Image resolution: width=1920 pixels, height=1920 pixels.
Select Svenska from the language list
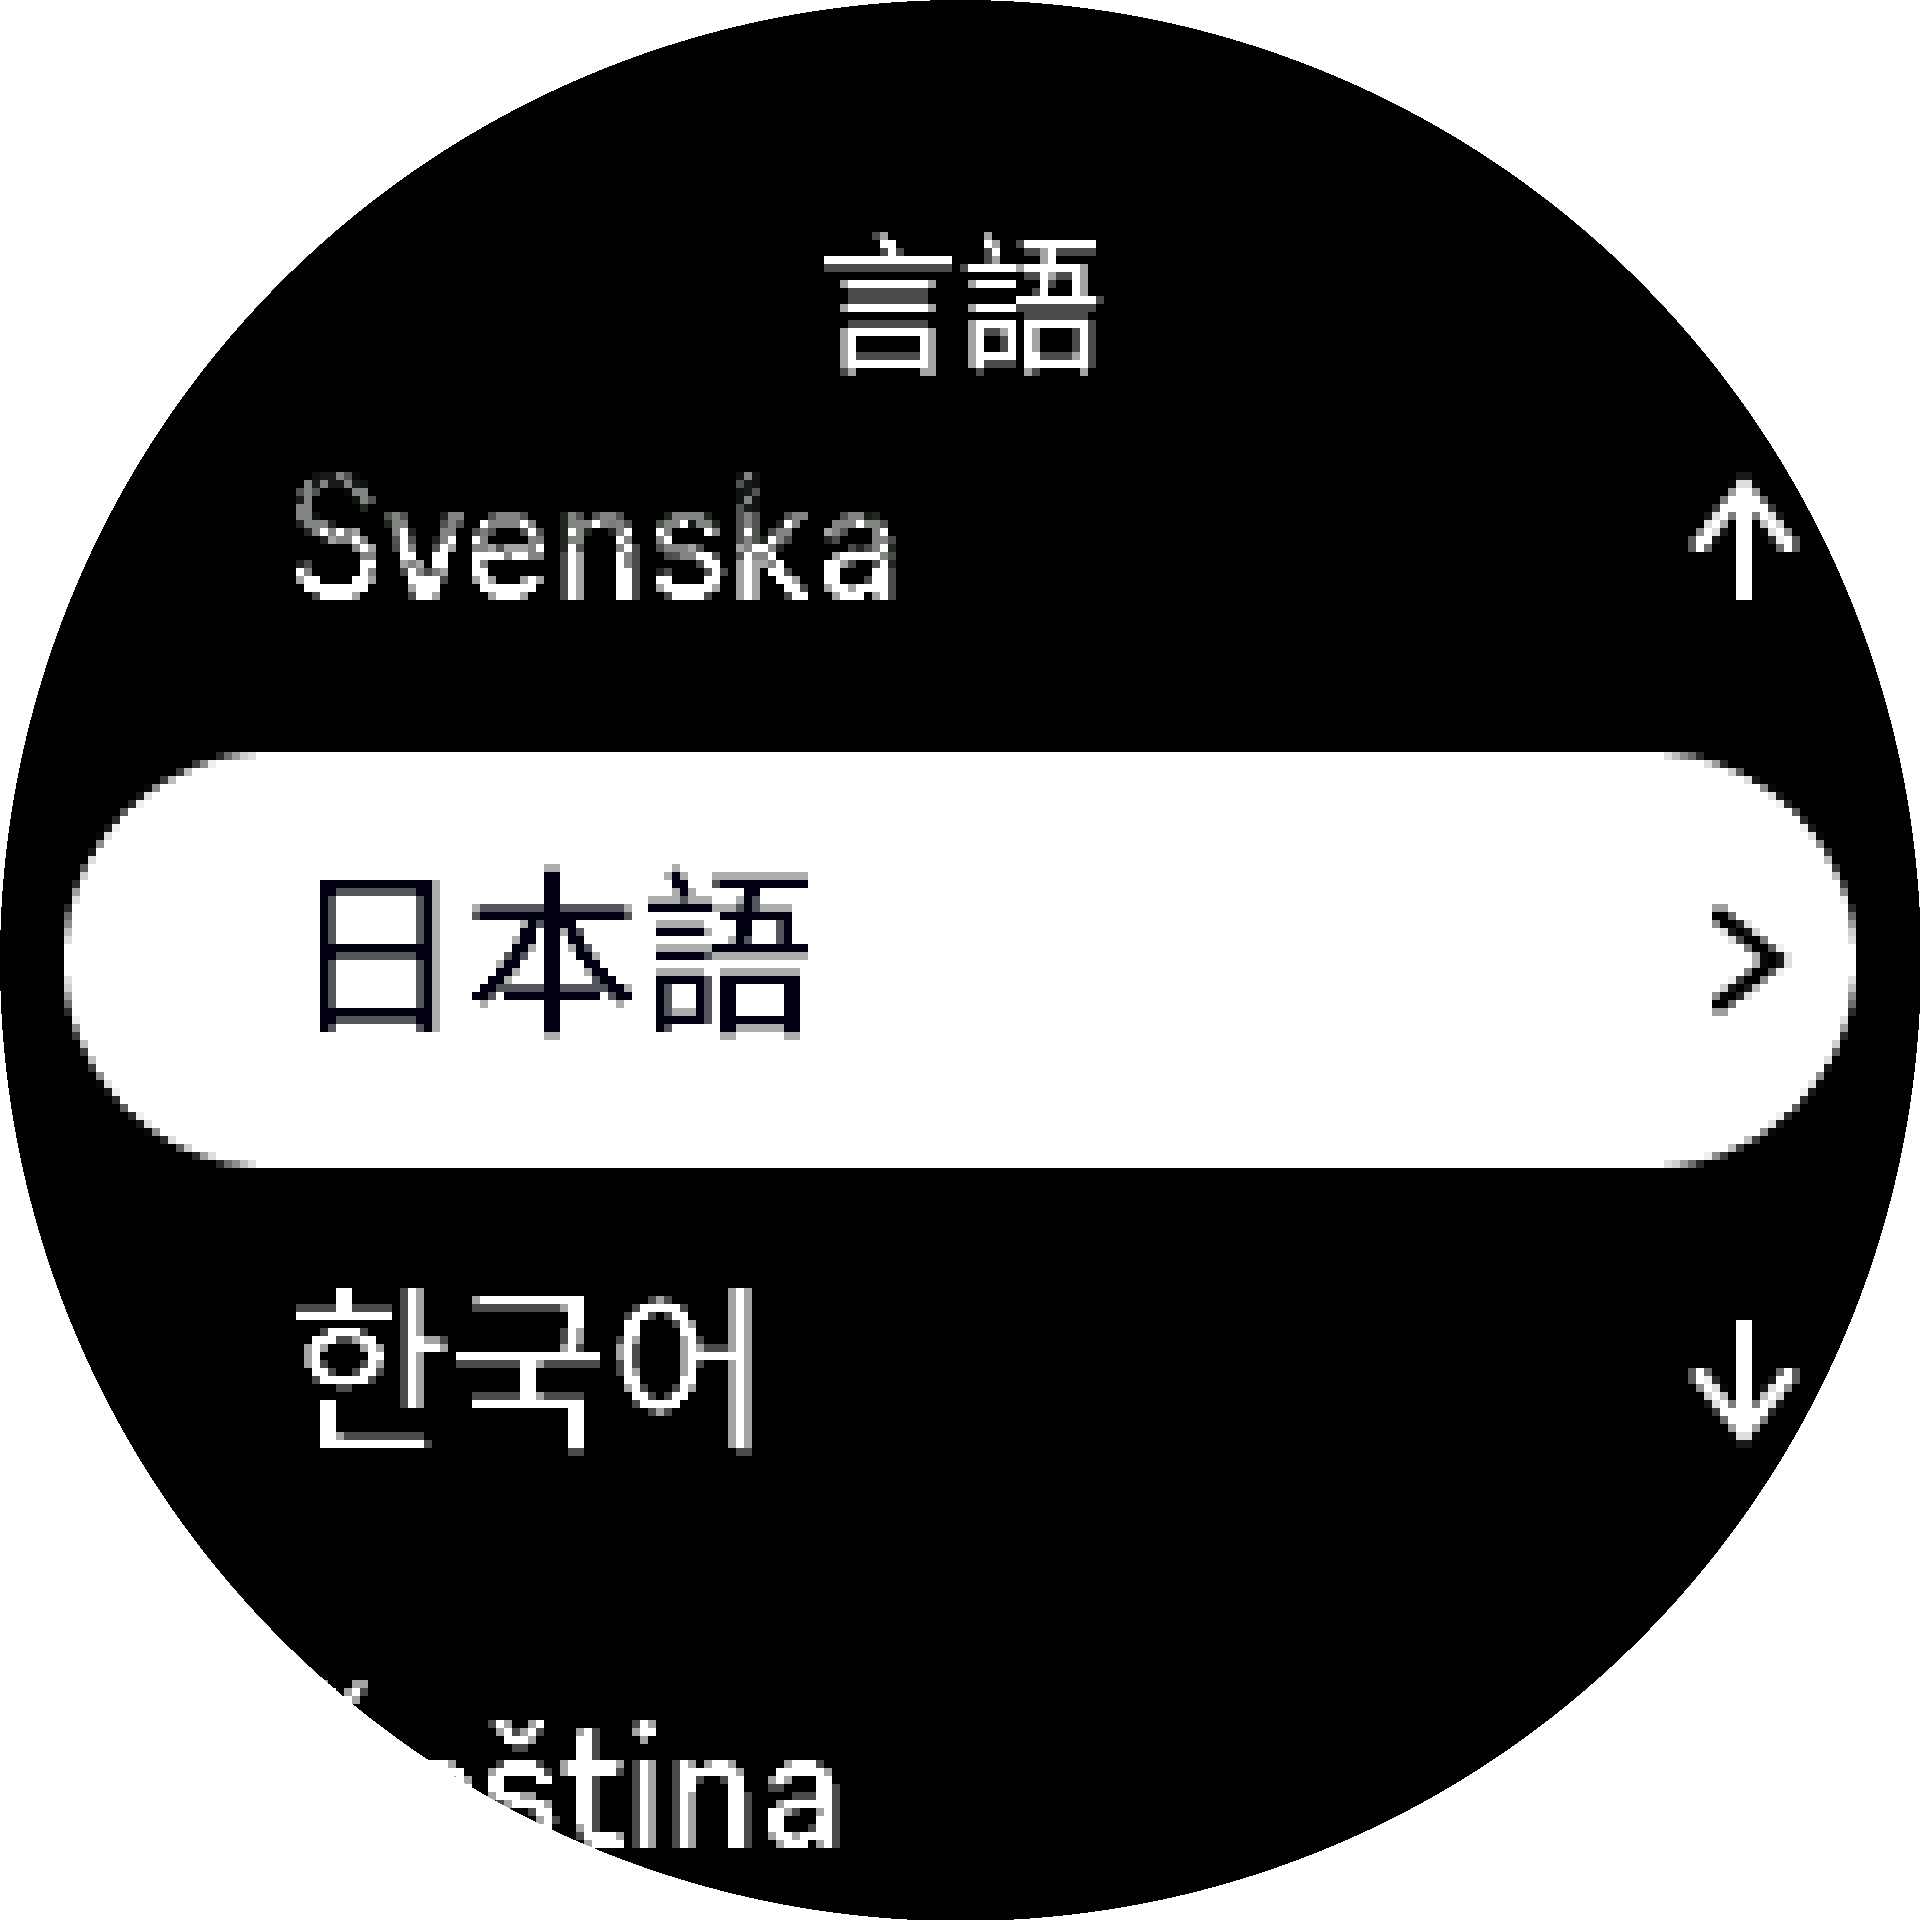(595, 540)
